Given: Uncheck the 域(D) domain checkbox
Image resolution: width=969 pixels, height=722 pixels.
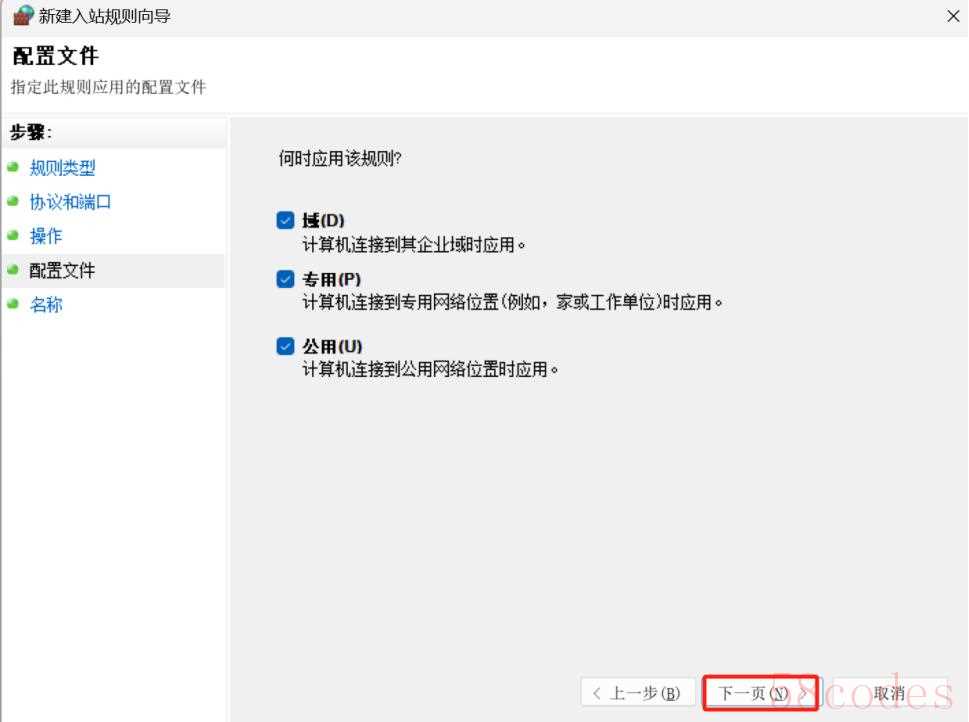Looking at the screenshot, I should coord(285,220).
